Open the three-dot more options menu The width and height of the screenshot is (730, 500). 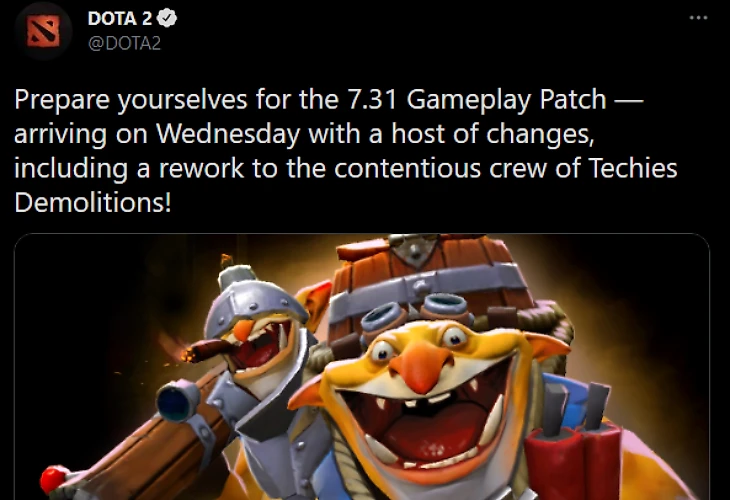698,18
